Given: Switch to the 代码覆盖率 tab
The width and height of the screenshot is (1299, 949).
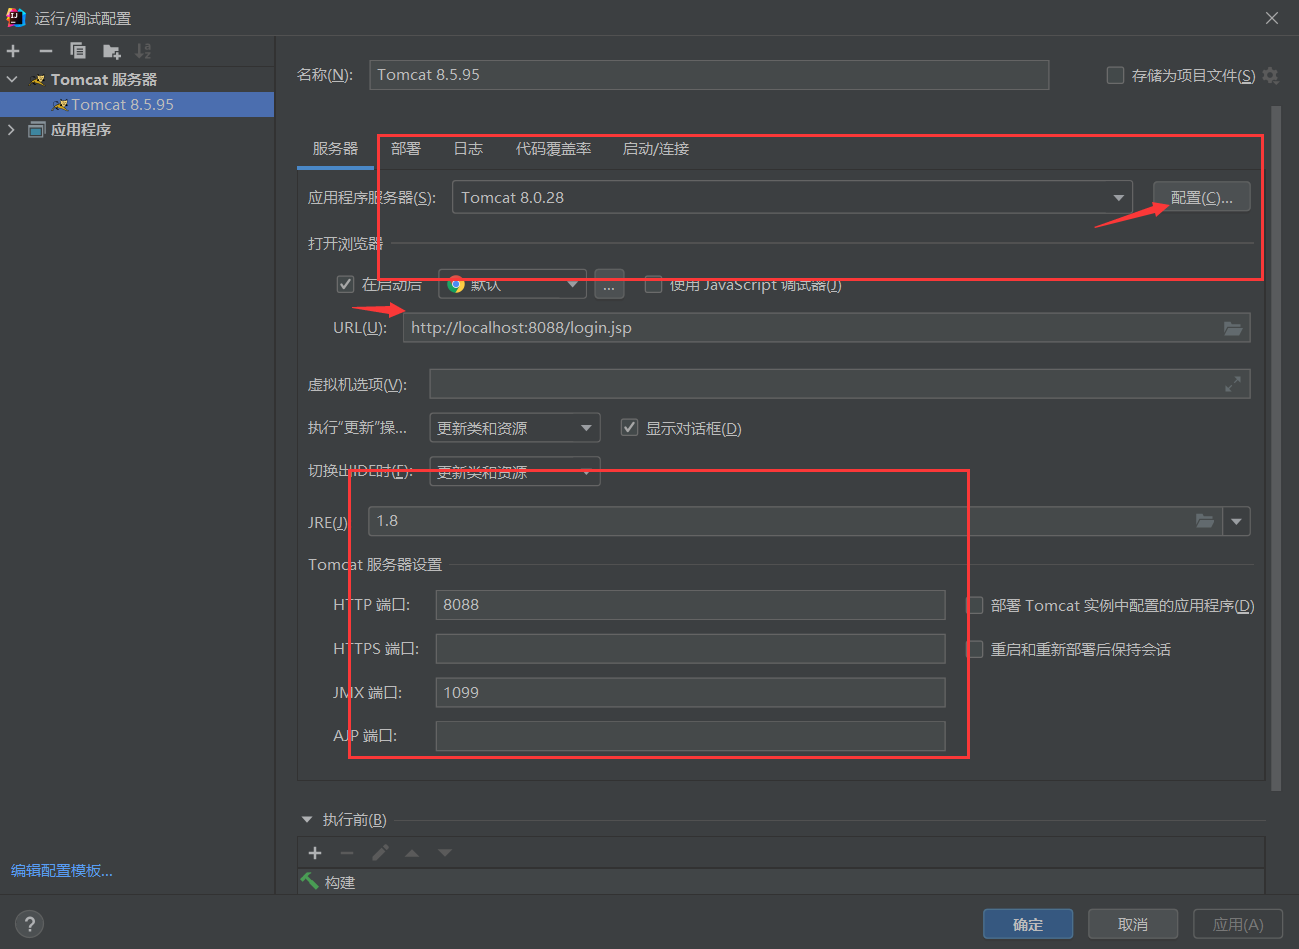Looking at the screenshot, I should tap(553, 149).
